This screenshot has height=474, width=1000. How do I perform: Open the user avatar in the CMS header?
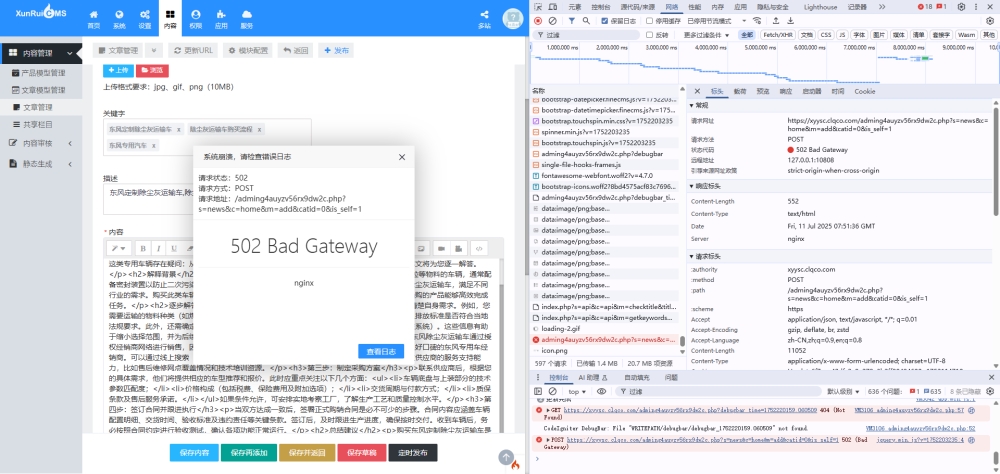tap(512, 19)
